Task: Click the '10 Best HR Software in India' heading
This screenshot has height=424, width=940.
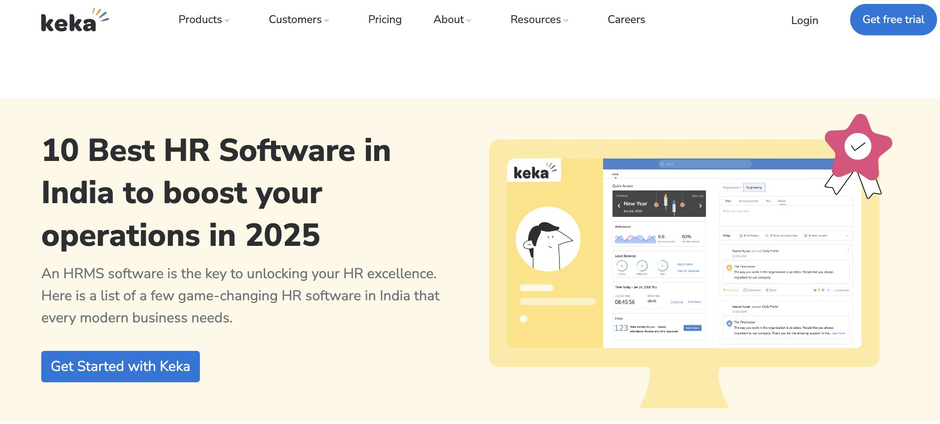Action: [x=216, y=193]
